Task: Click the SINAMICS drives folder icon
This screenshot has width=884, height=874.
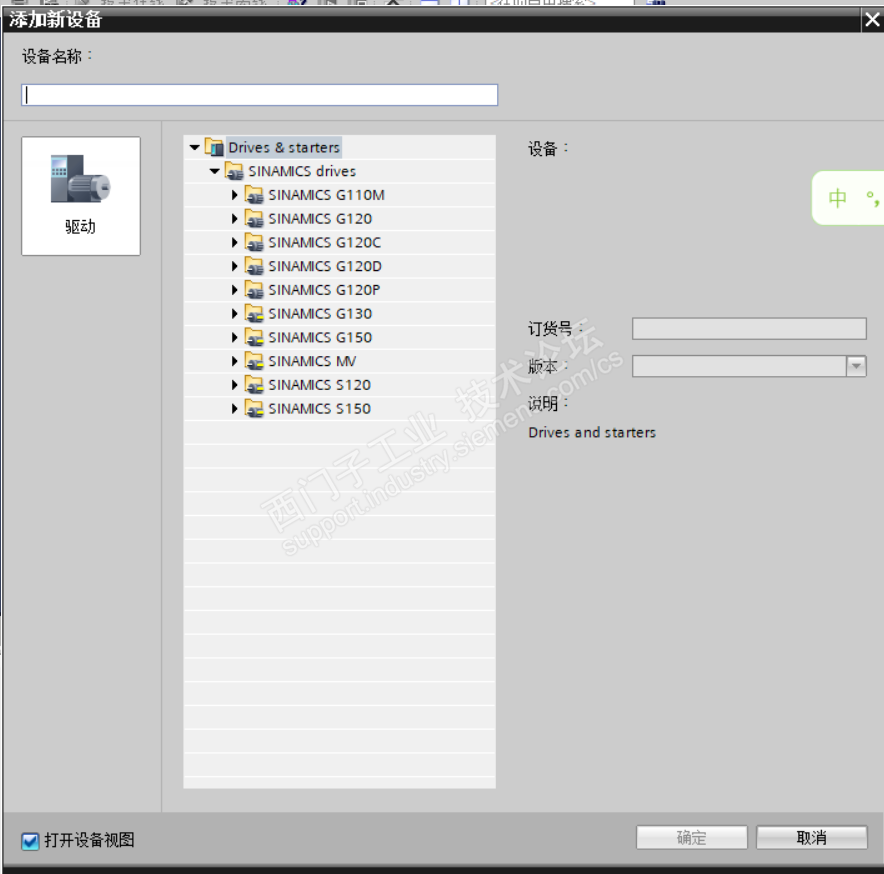Action: [234, 171]
